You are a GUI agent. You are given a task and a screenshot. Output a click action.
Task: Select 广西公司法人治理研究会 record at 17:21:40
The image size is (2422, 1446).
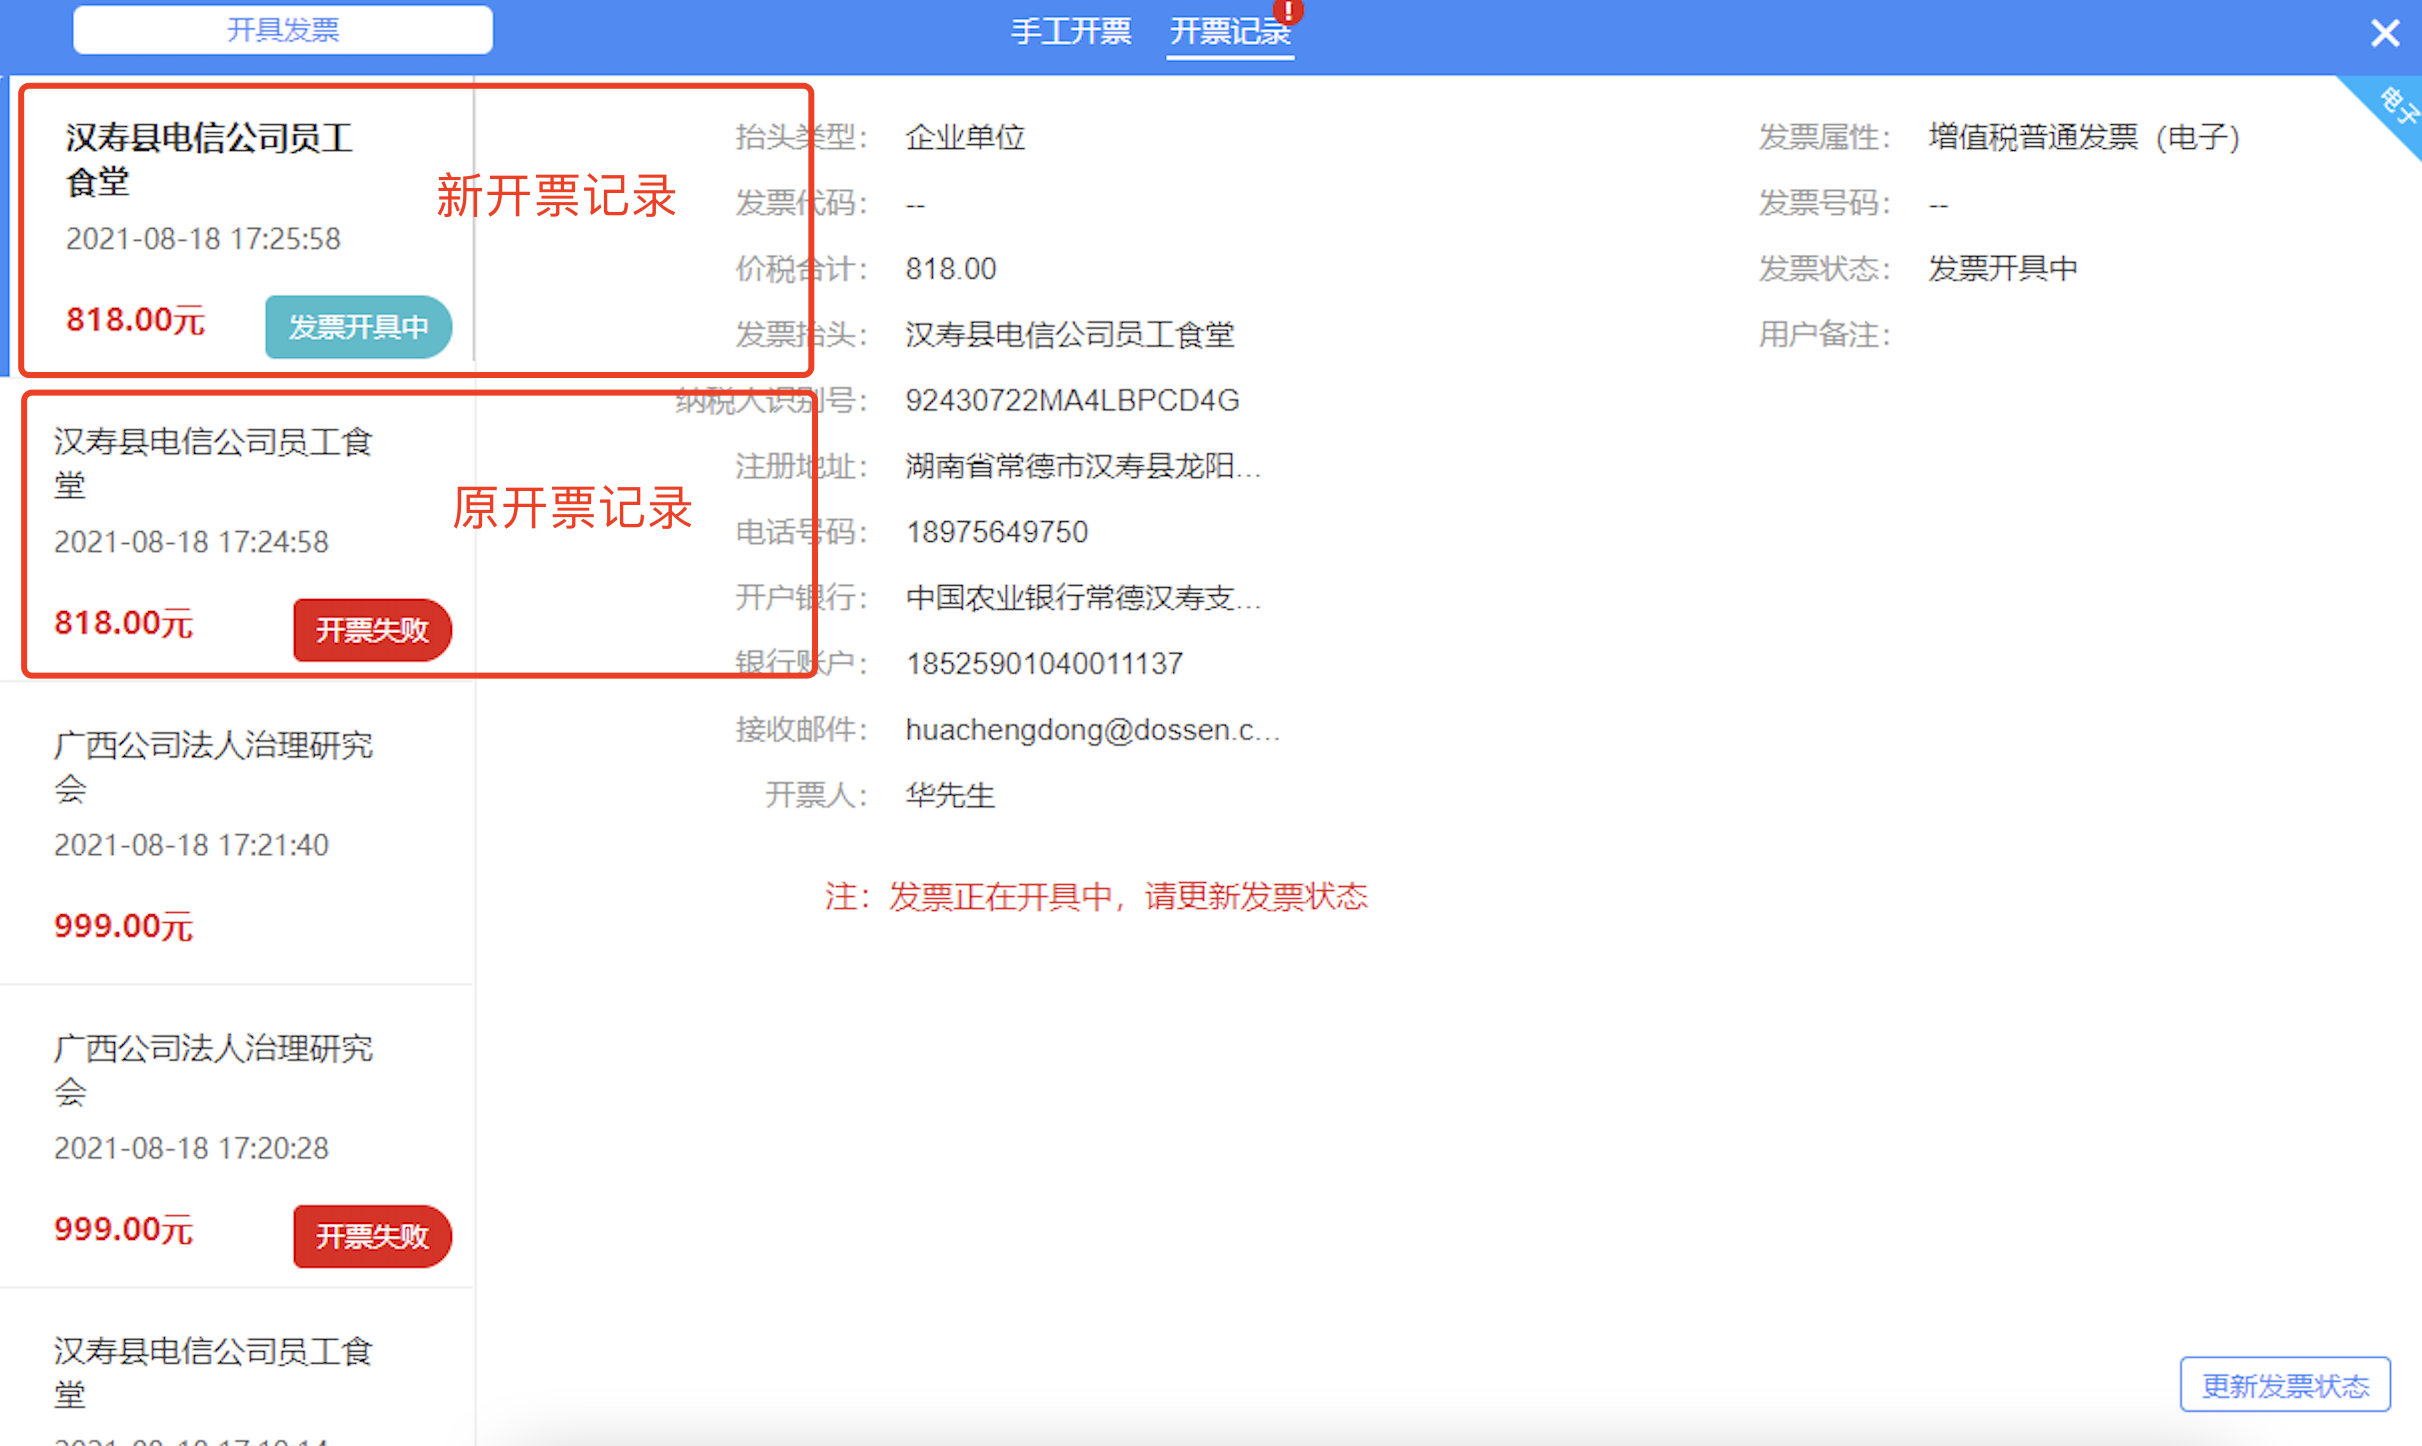click(237, 834)
